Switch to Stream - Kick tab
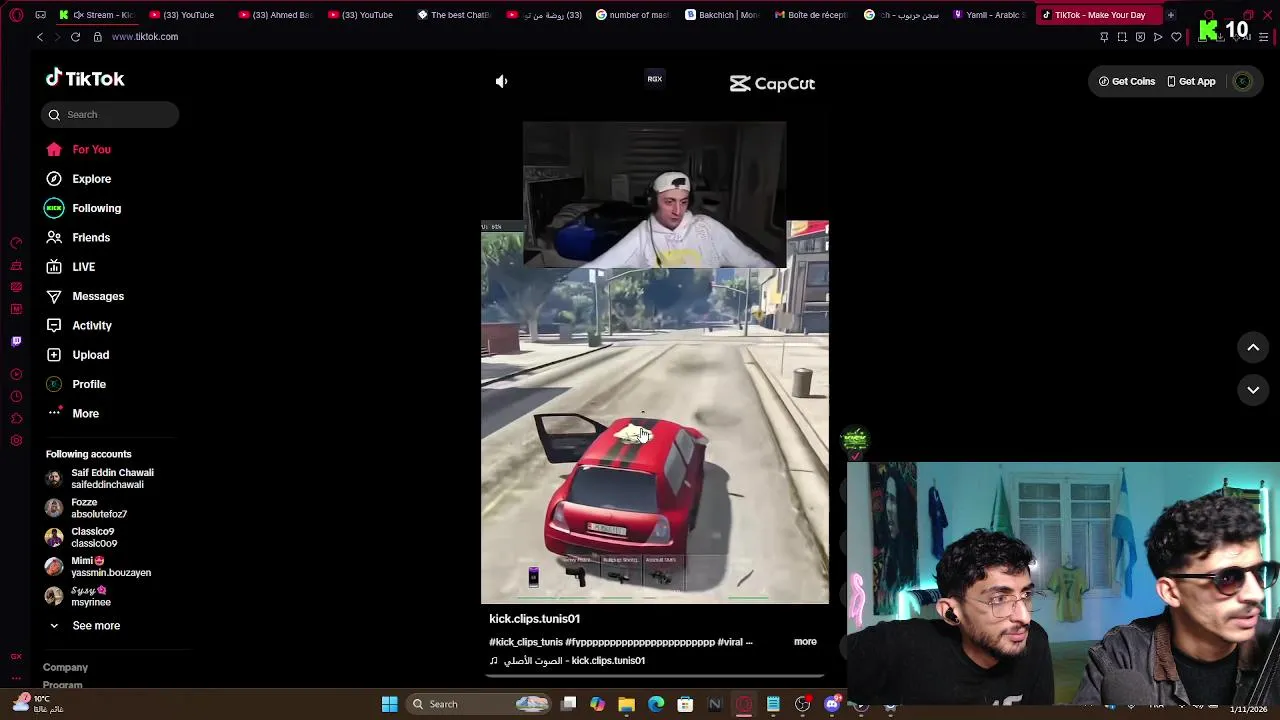The width and height of the screenshot is (1280, 720). [96, 15]
